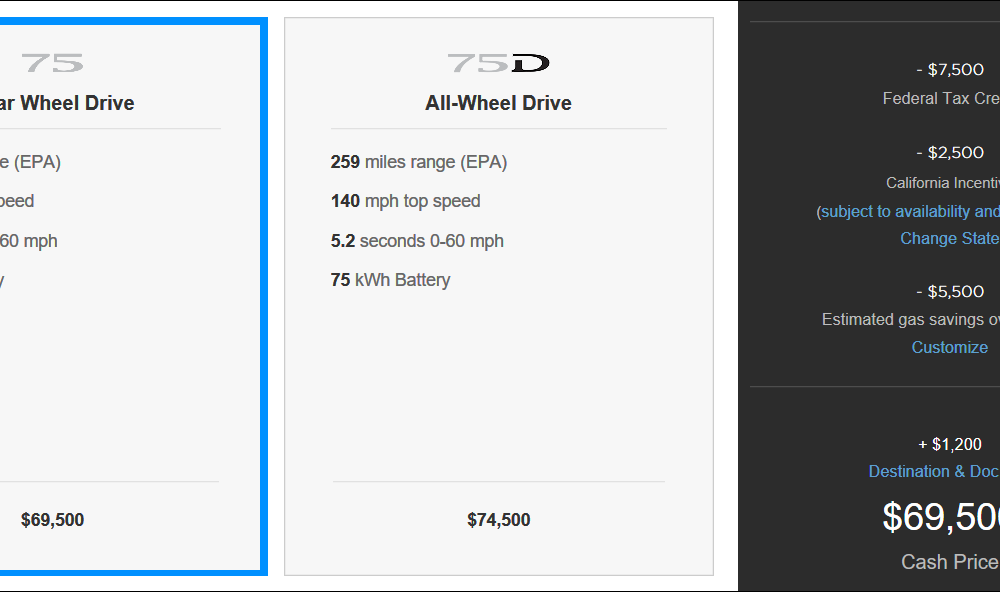Click the large Cash Price total
The image size is (1000, 592).
pos(941,517)
